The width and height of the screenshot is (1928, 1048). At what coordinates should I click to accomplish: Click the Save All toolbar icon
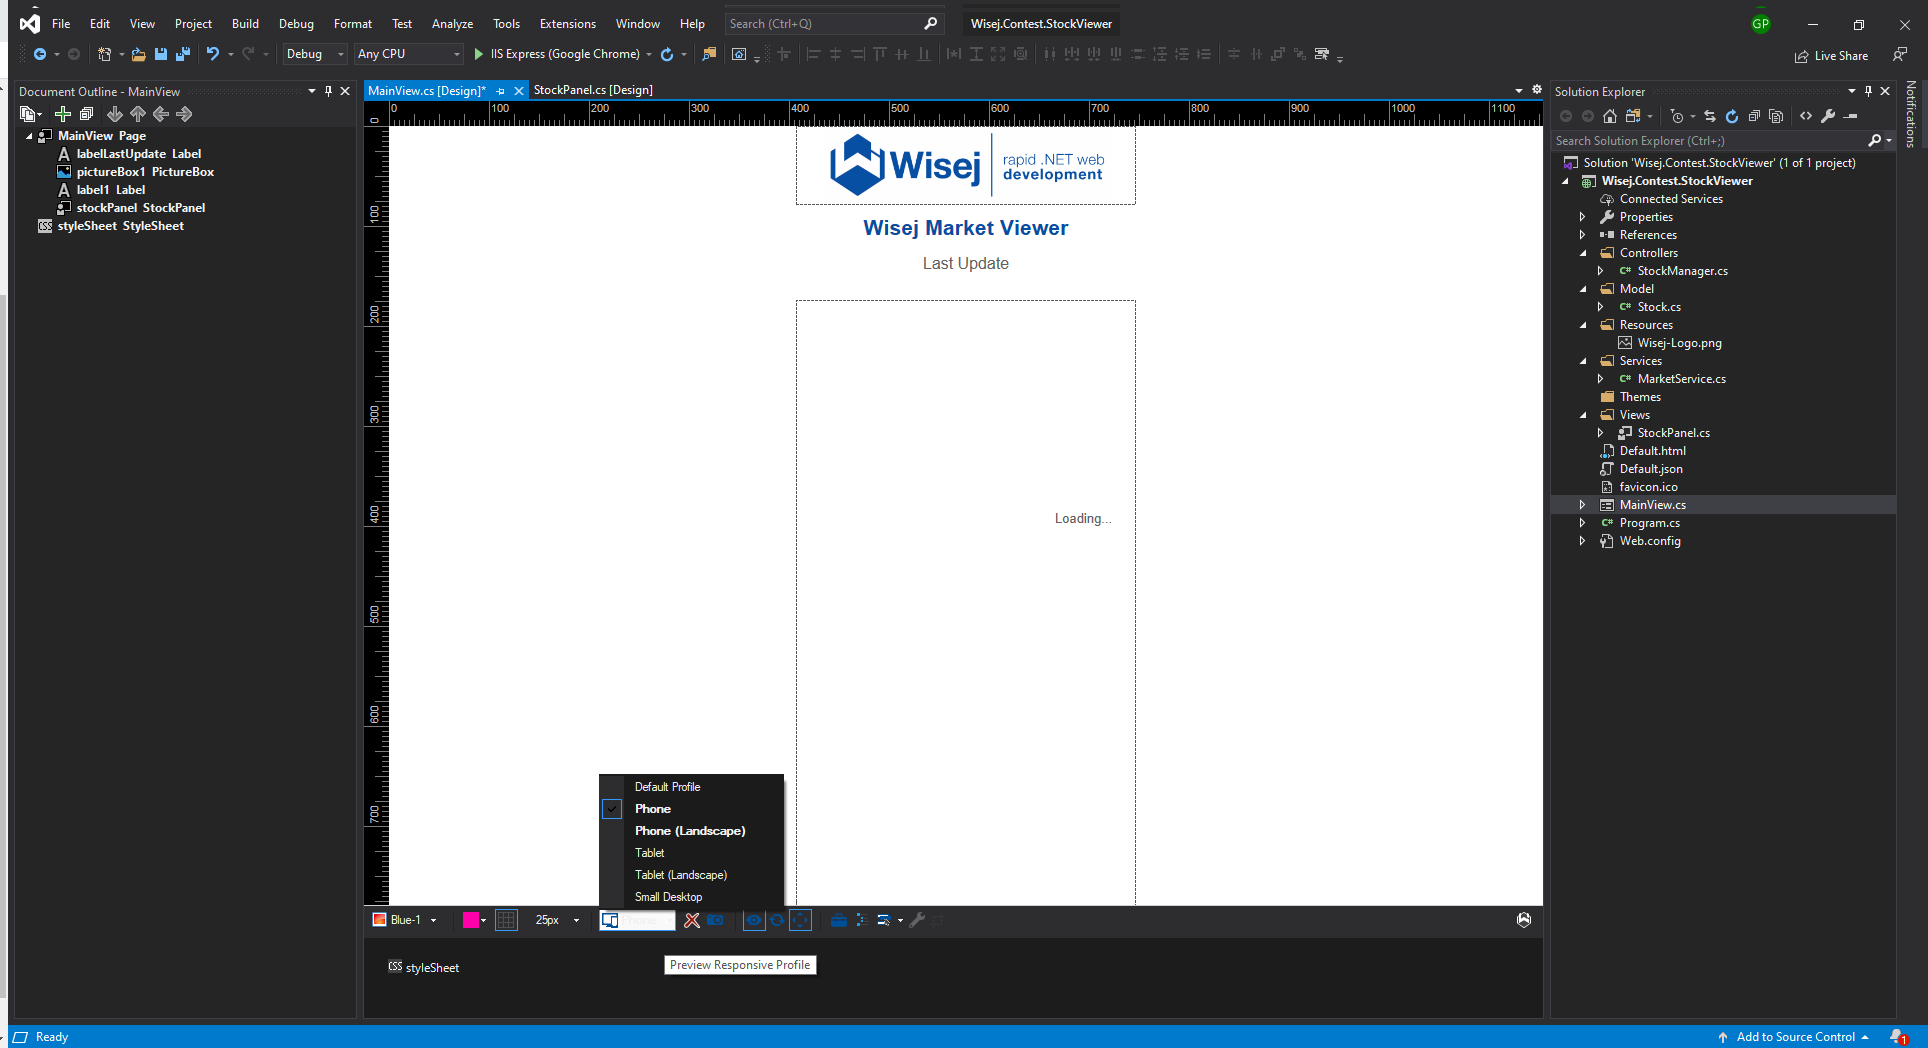coord(182,54)
